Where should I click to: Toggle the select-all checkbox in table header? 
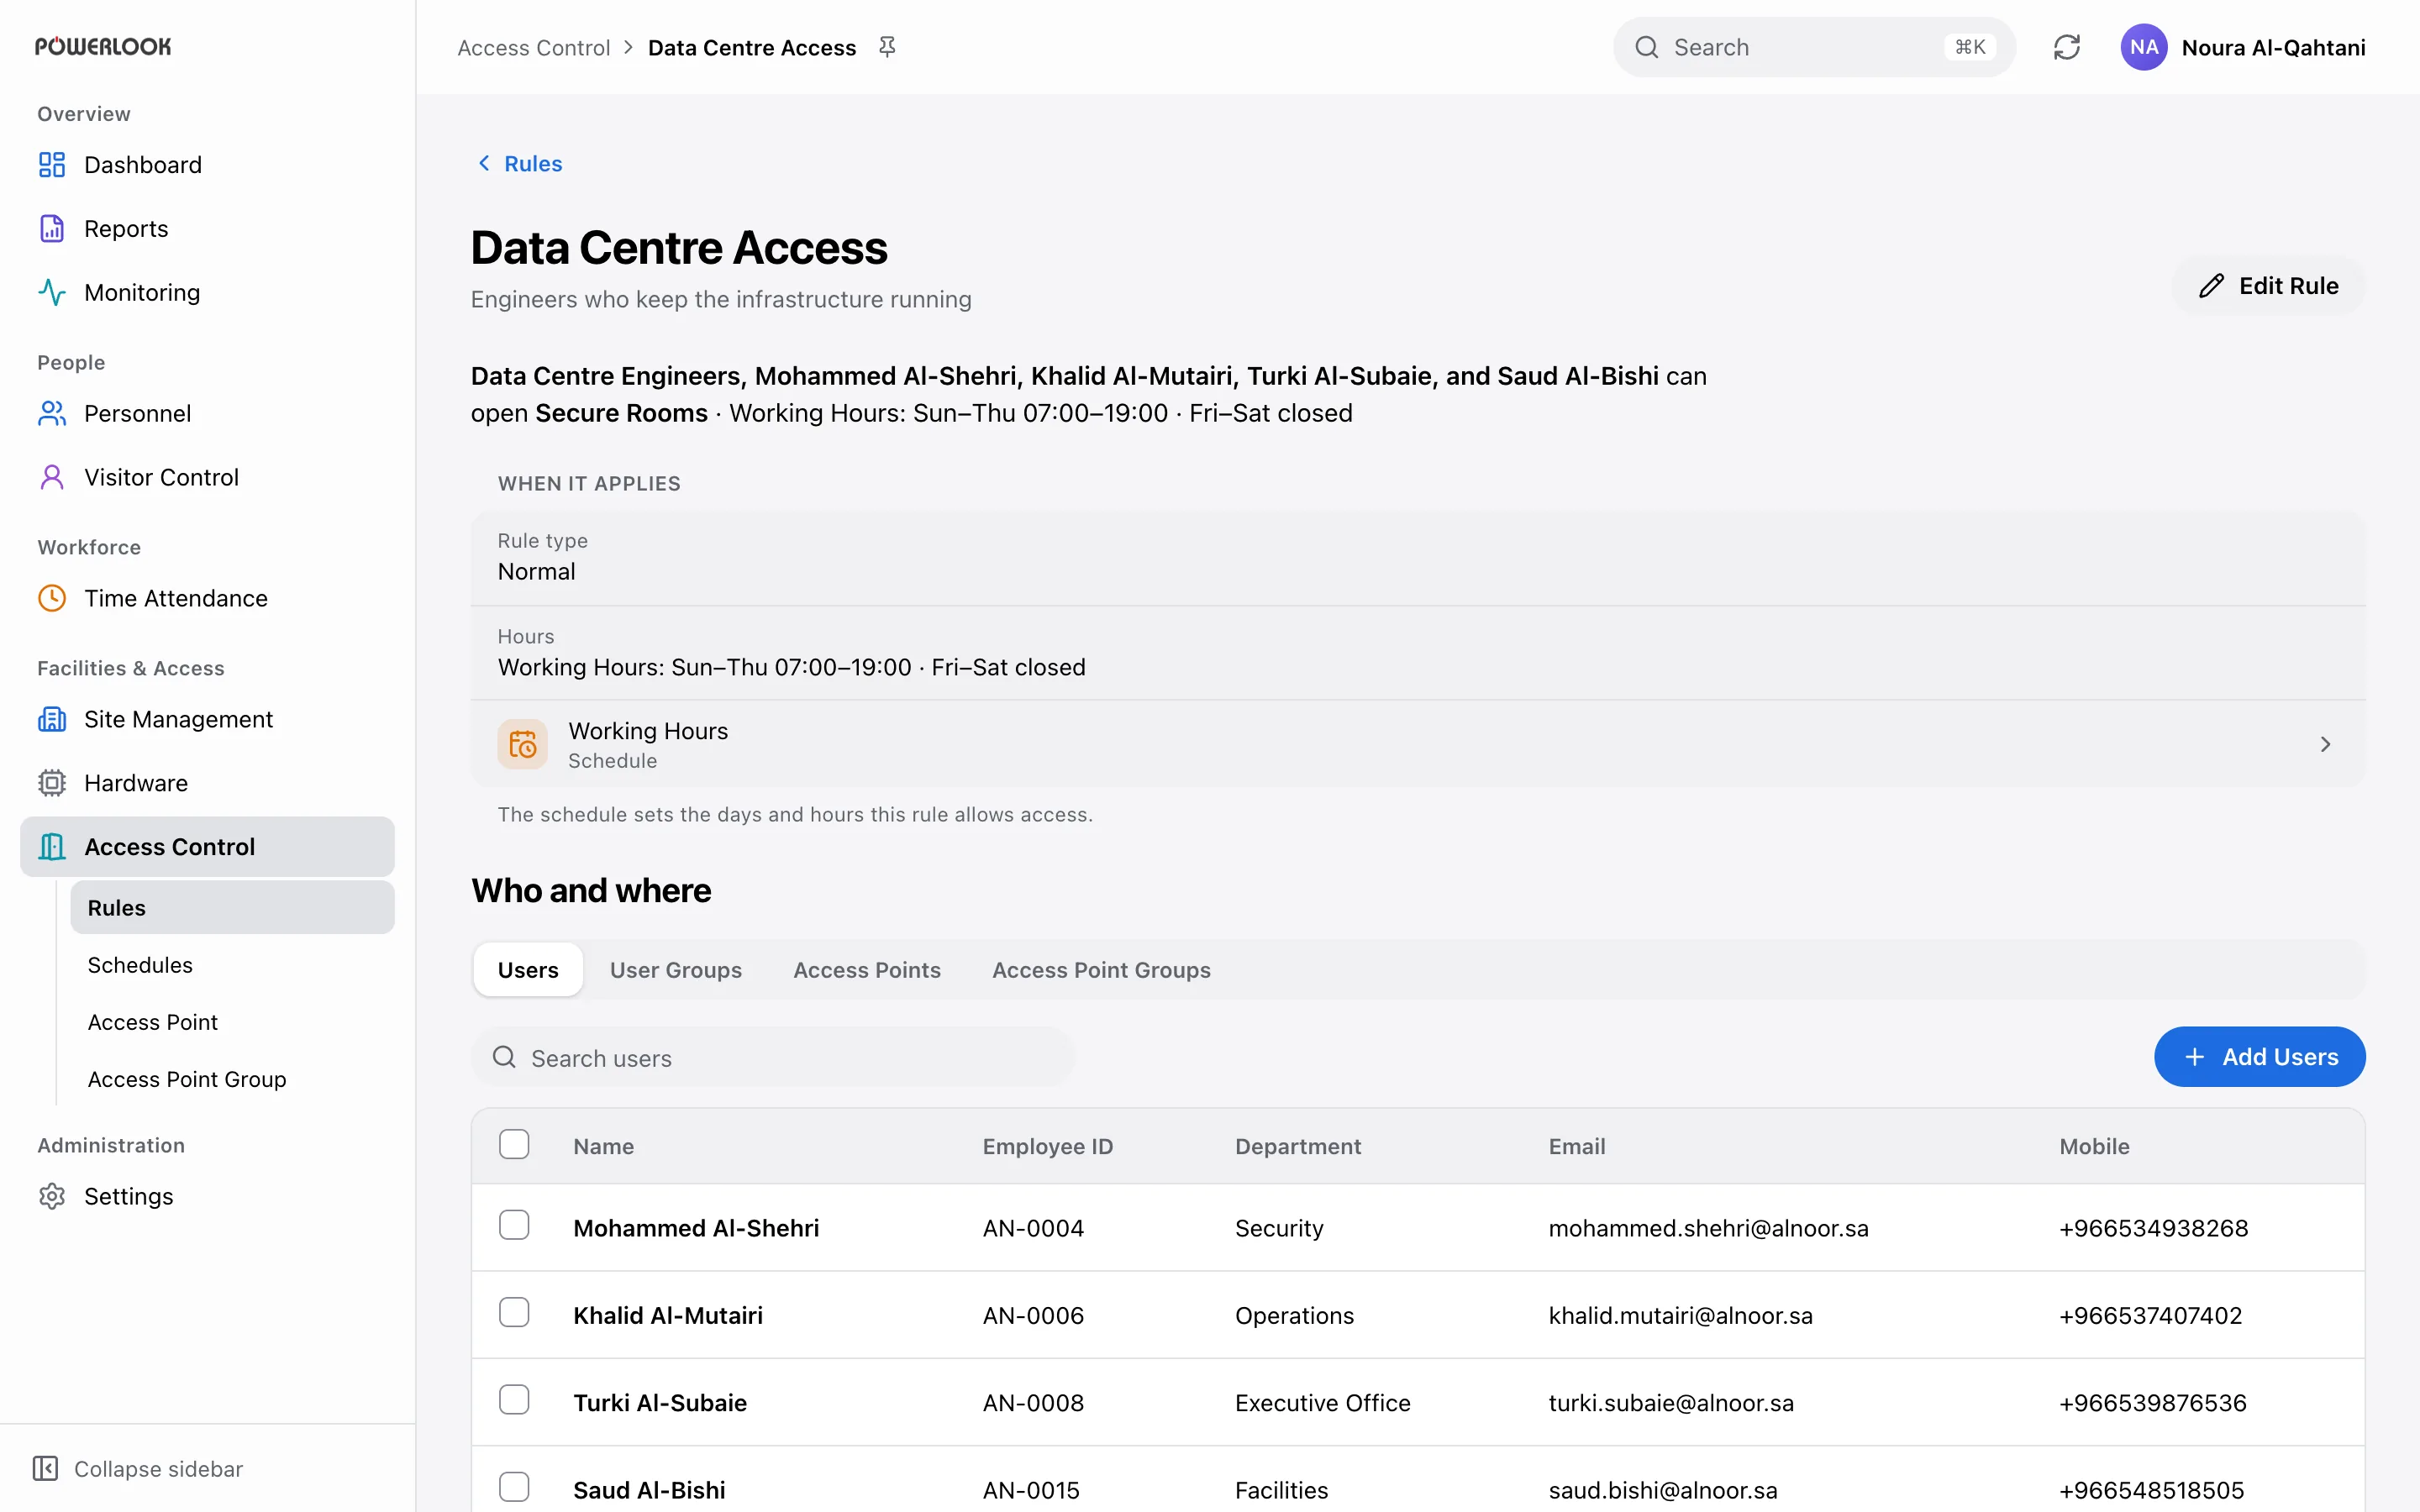(514, 1145)
